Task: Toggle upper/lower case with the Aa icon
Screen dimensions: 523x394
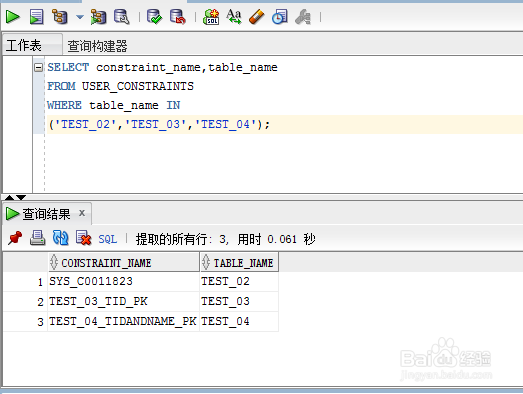Action: tap(234, 17)
